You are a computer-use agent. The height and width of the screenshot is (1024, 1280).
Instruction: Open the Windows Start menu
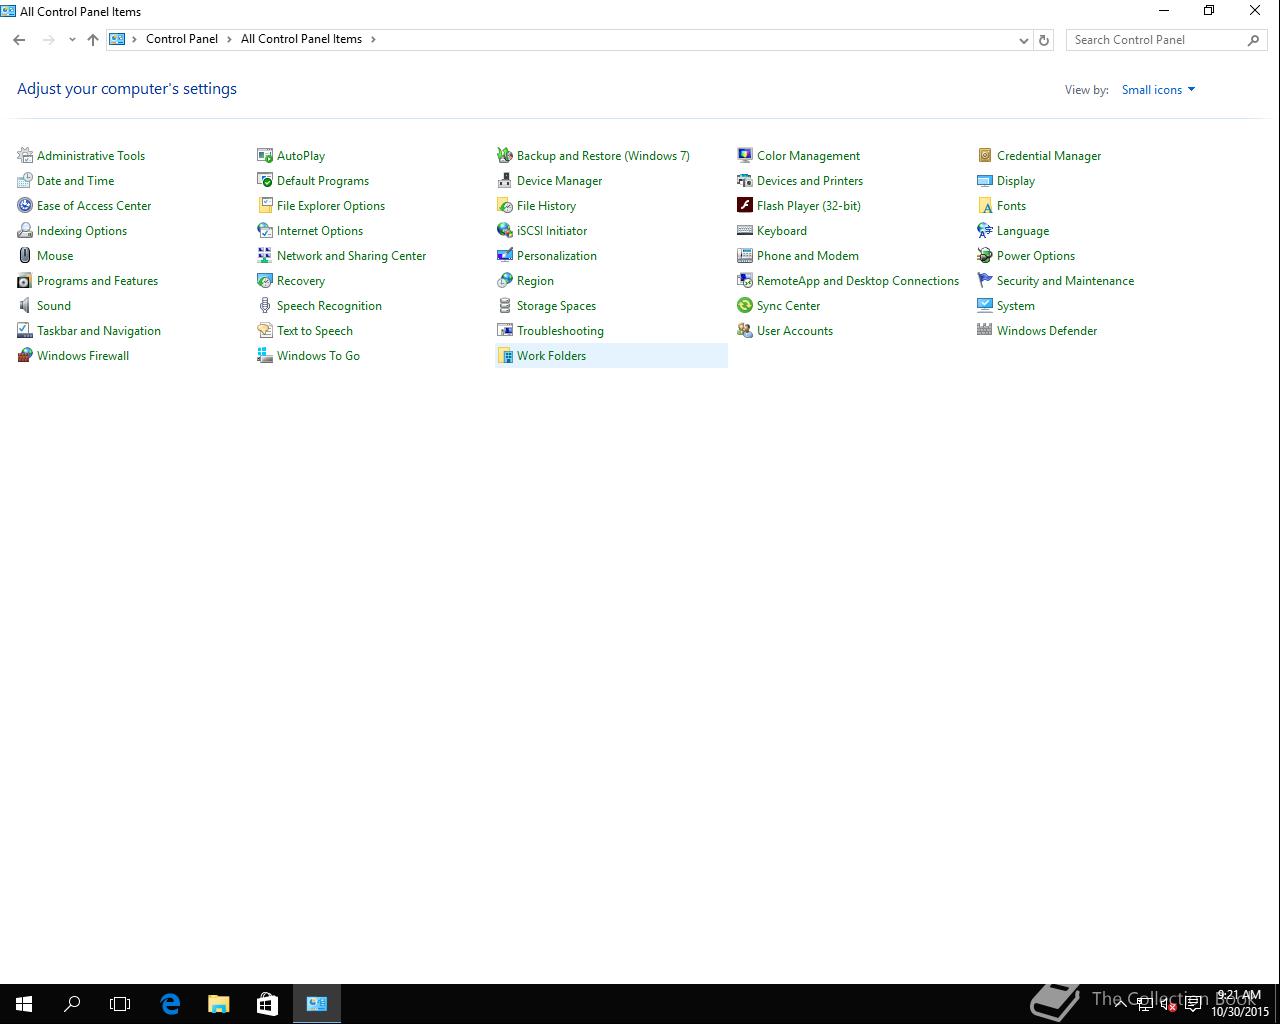pos(24,1004)
